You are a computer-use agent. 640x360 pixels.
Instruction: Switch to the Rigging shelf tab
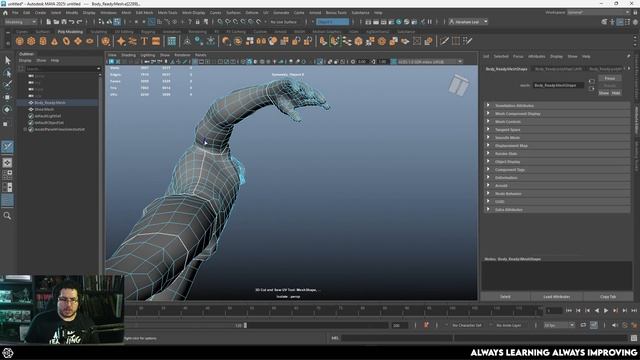click(148, 31)
